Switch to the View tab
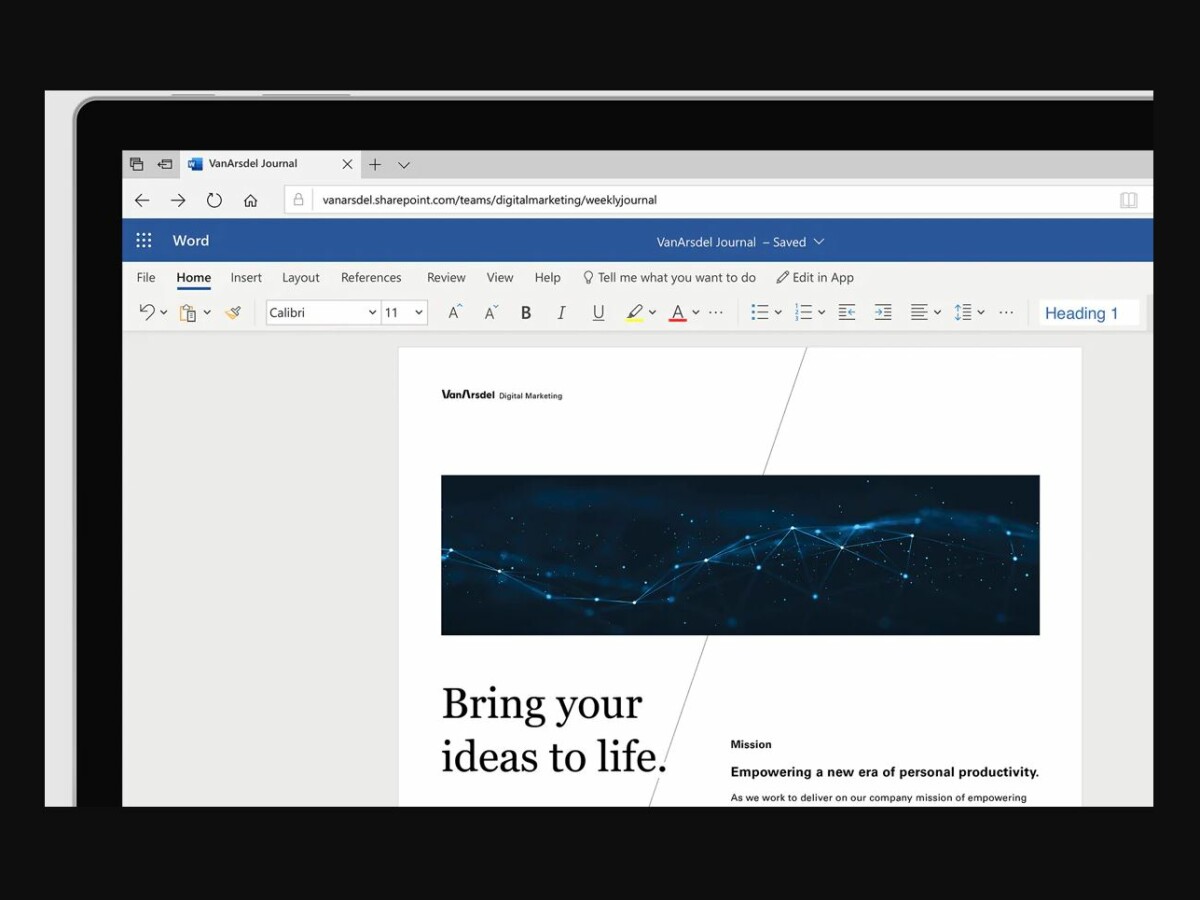This screenshot has height=900, width=1200. [x=500, y=278]
